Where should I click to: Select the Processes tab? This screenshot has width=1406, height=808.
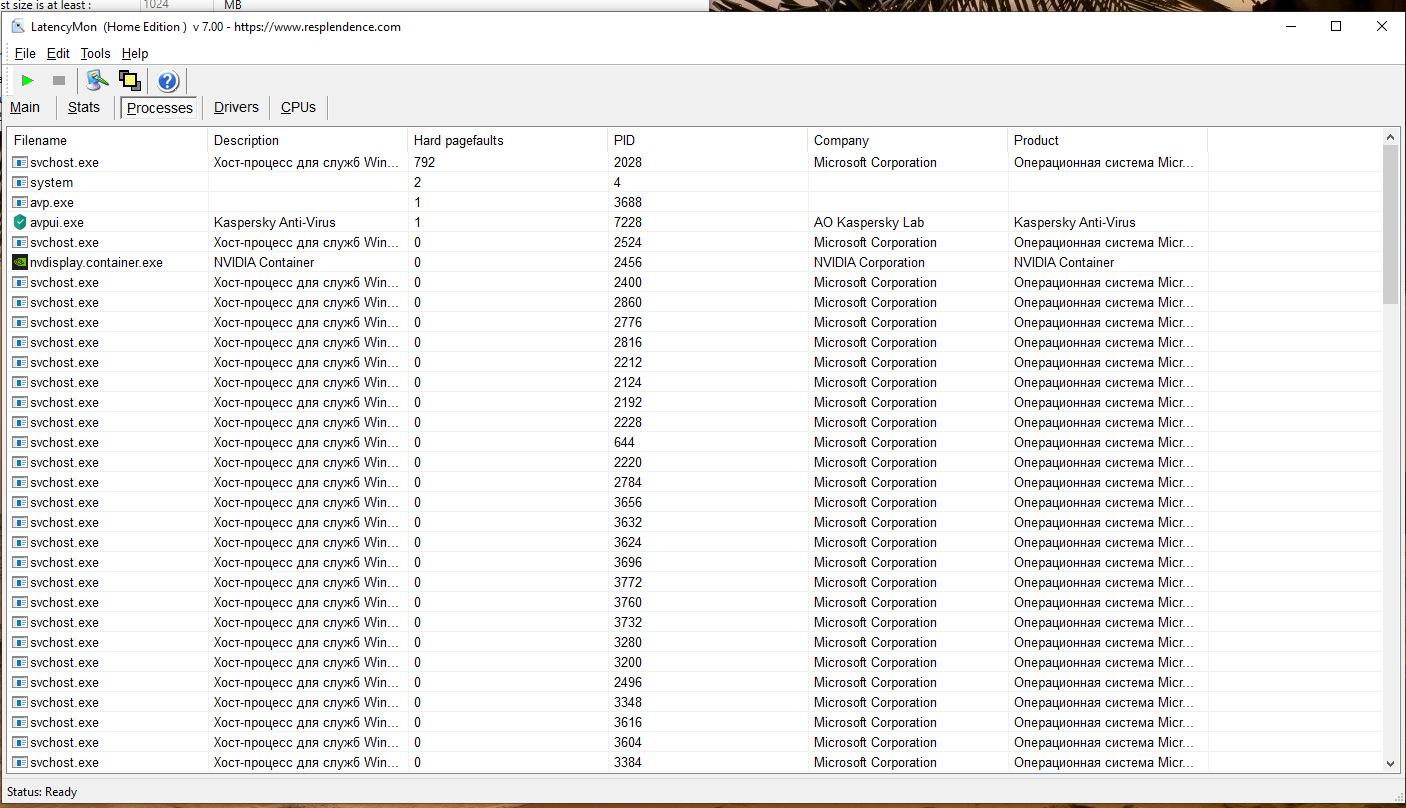pos(160,108)
